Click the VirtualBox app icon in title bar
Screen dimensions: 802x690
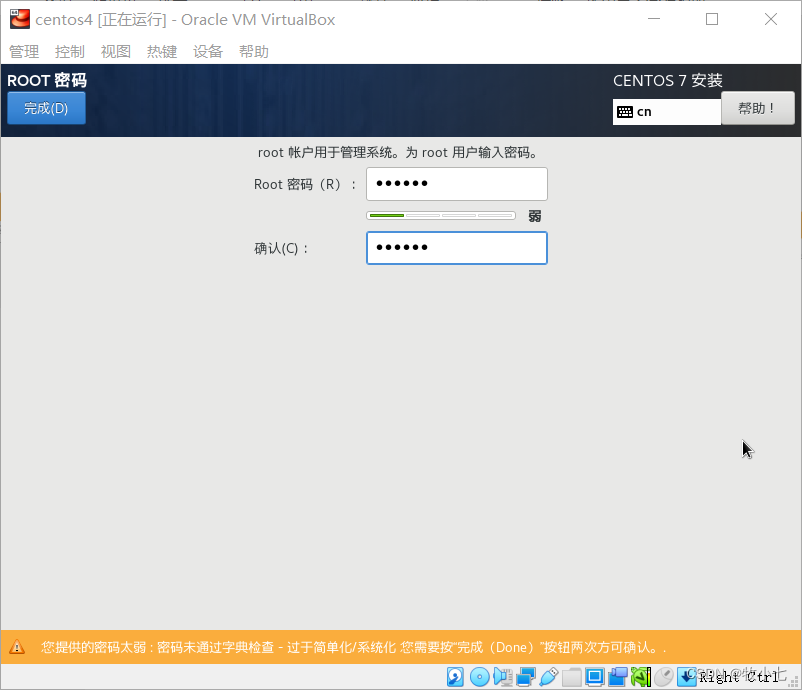click(x=20, y=19)
